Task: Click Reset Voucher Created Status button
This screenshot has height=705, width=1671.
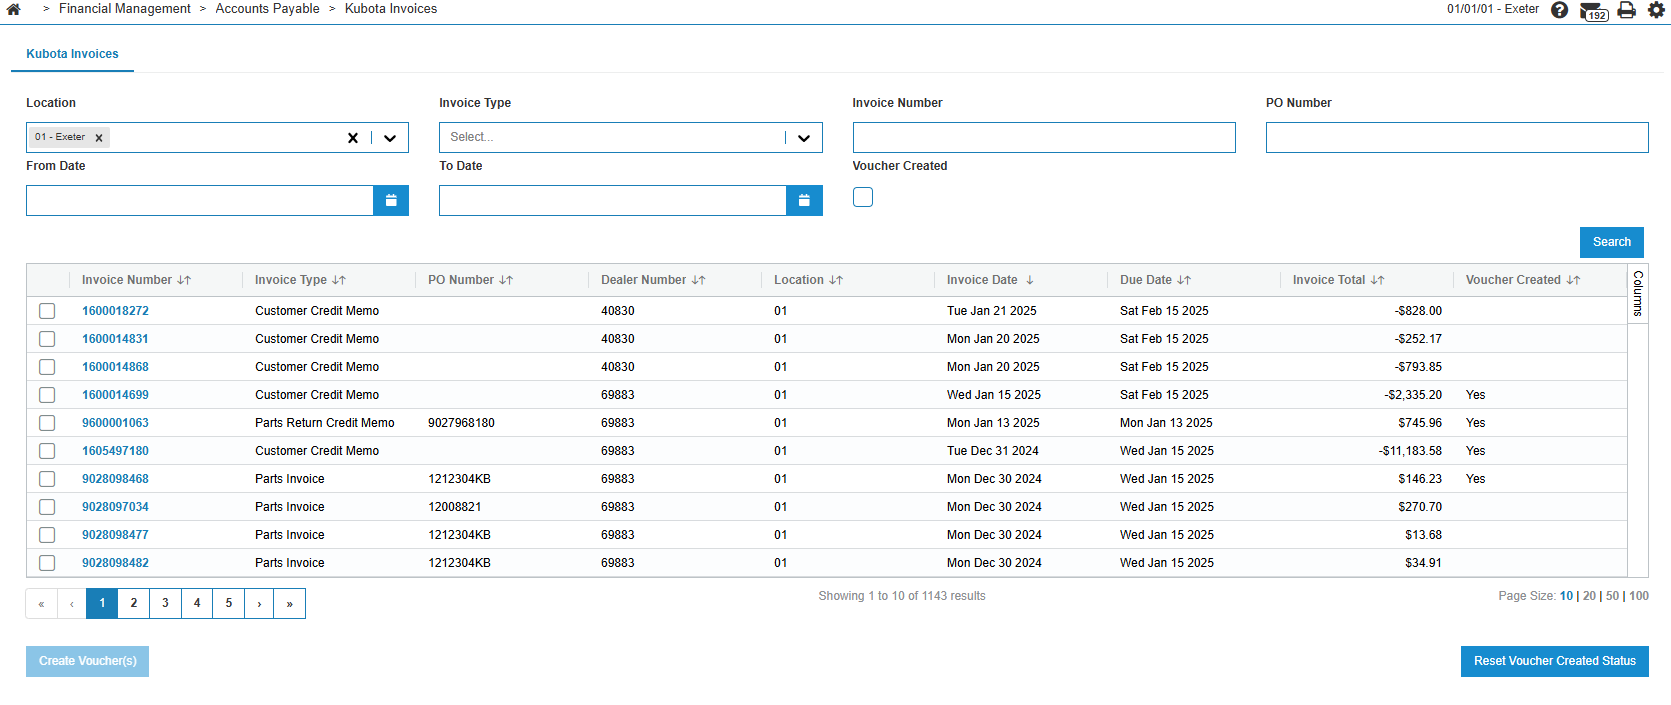Action: [x=1555, y=661]
